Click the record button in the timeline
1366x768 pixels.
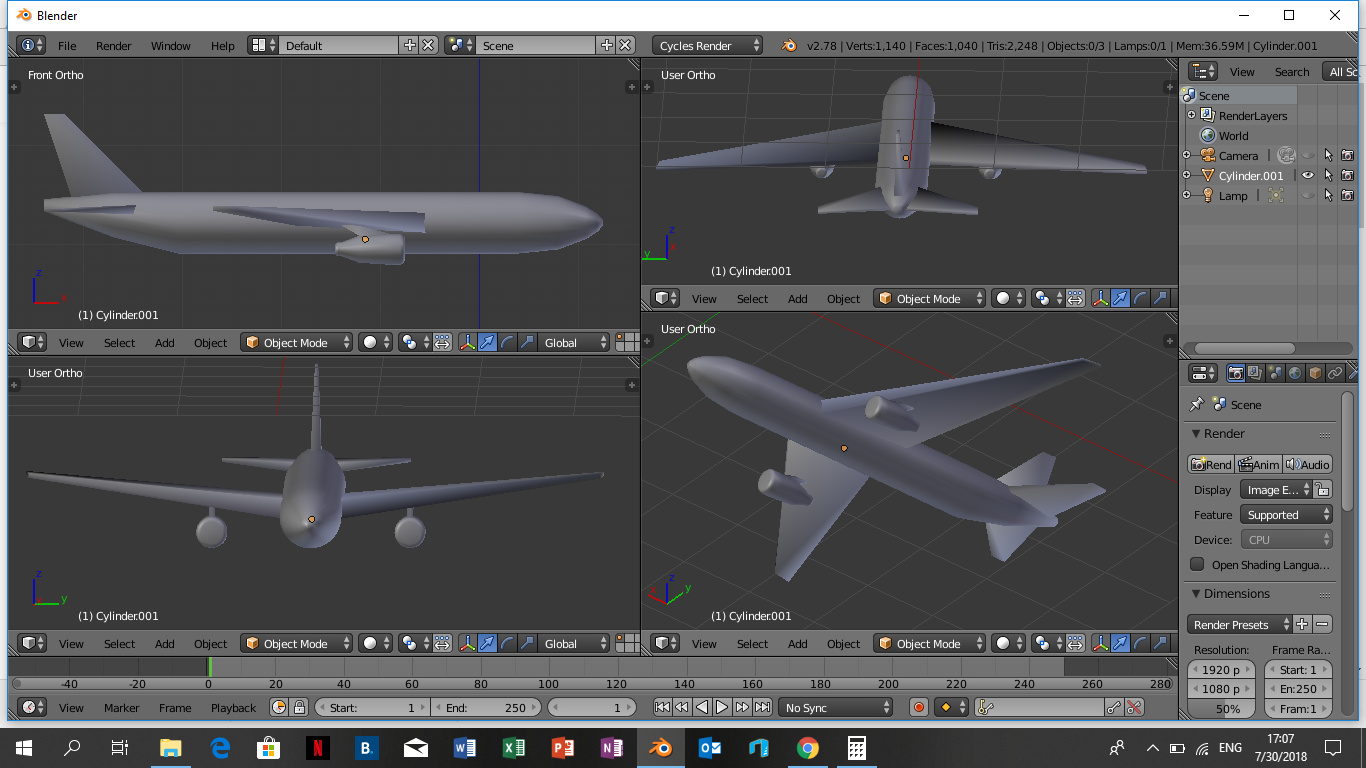tap(918, 707)
